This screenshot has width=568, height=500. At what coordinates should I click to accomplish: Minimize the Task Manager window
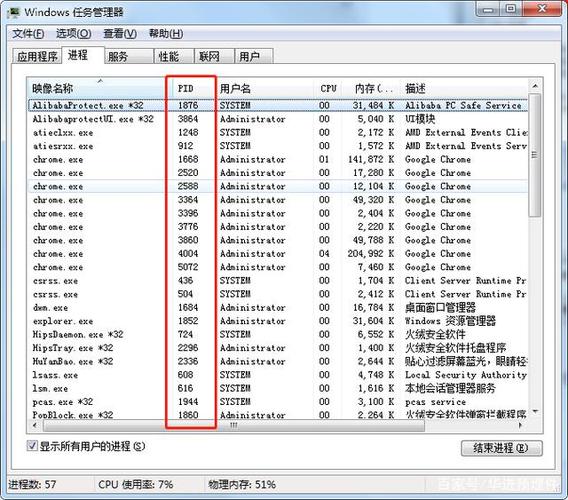coord(488,9)
